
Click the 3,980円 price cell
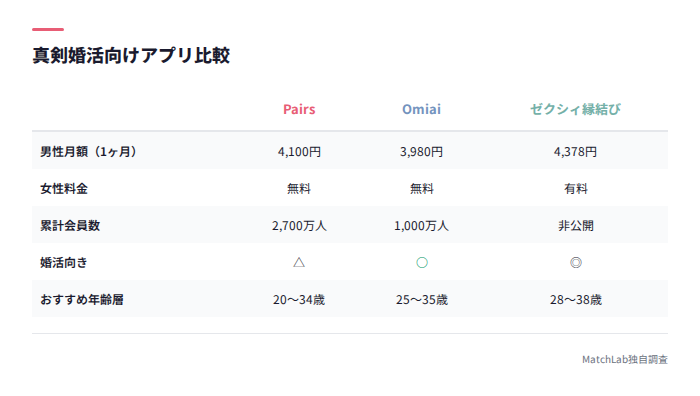point(421,152)
